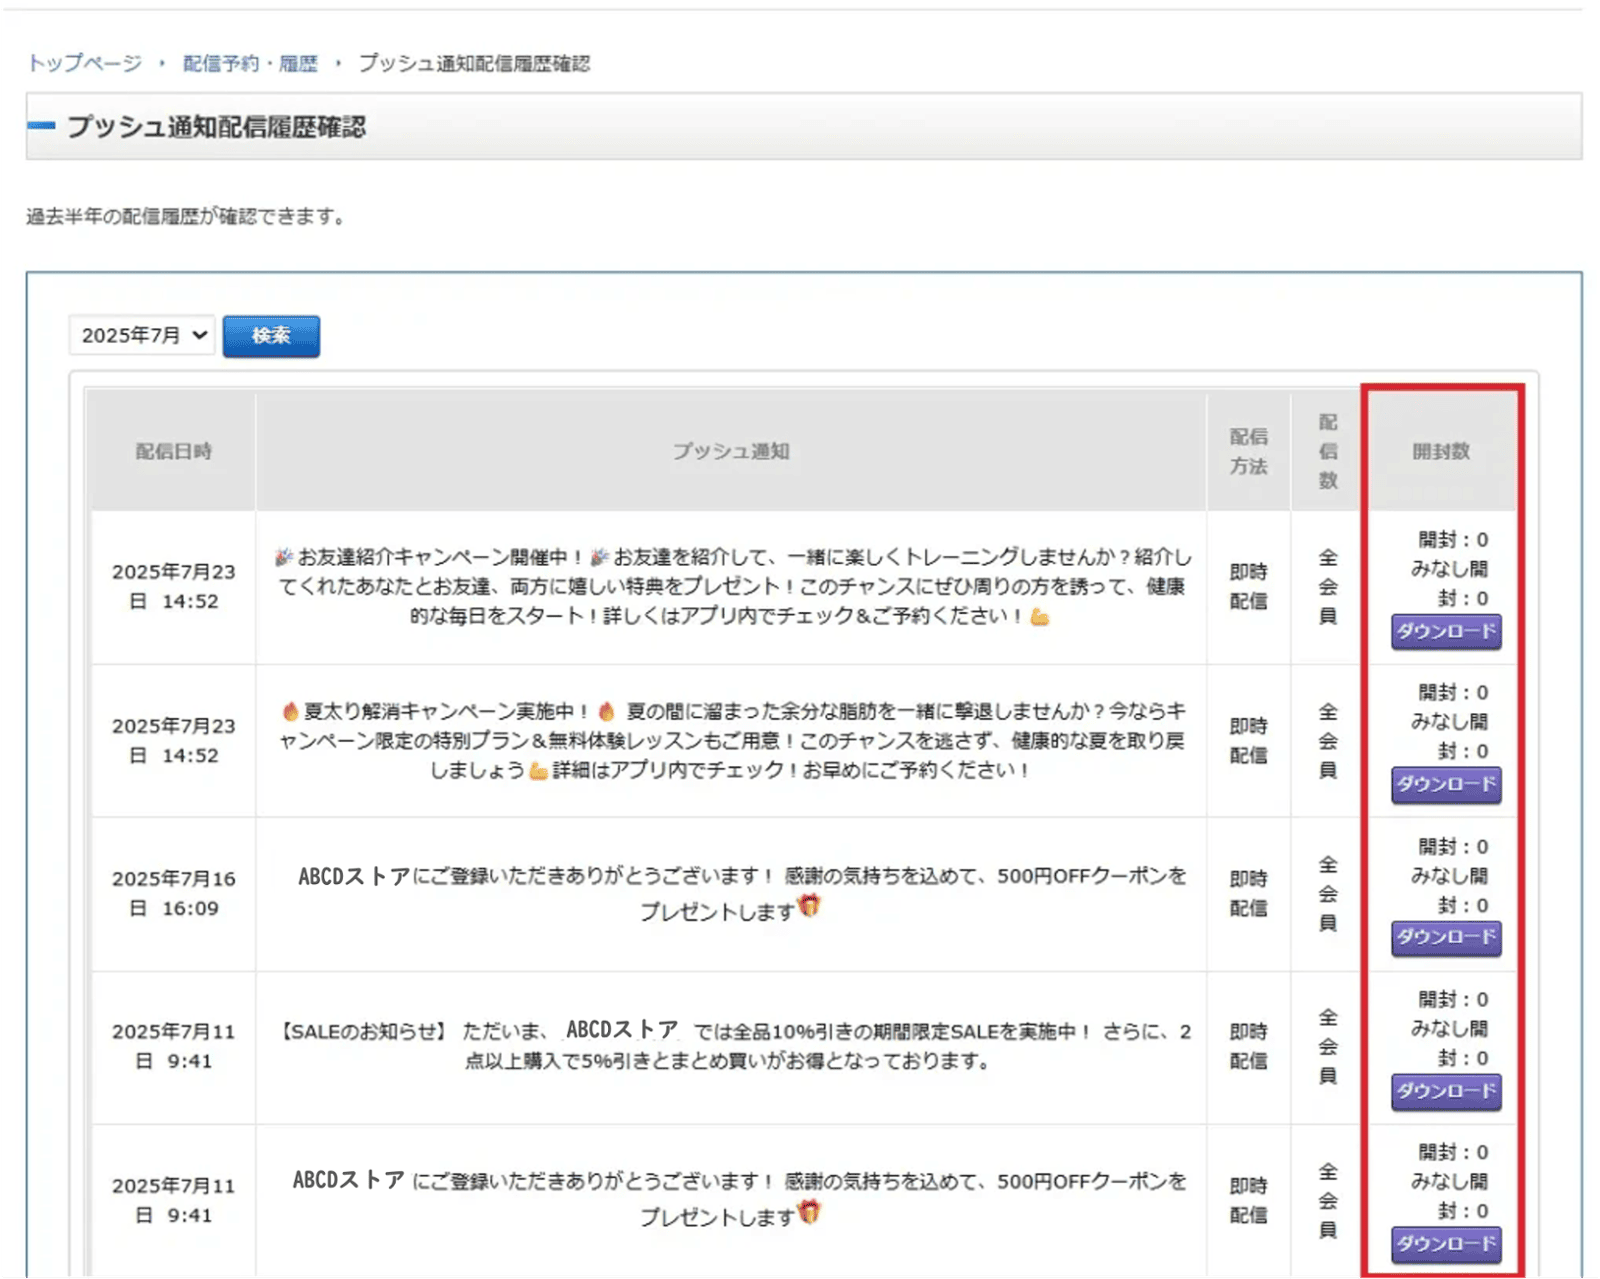Screen dimensions: 1600x1279
Task: Click ダウンロード for the SALEのお知らせ notification
Action: 1446,1090
